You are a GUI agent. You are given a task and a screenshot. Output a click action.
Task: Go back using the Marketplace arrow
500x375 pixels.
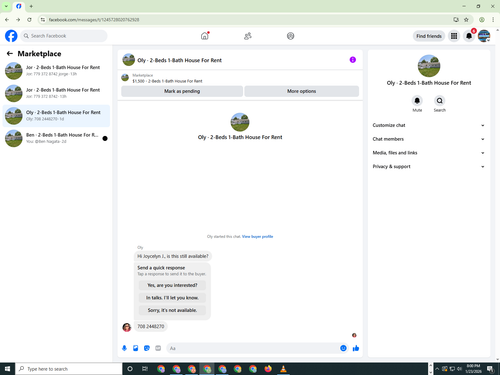click(x=10, y=53)
